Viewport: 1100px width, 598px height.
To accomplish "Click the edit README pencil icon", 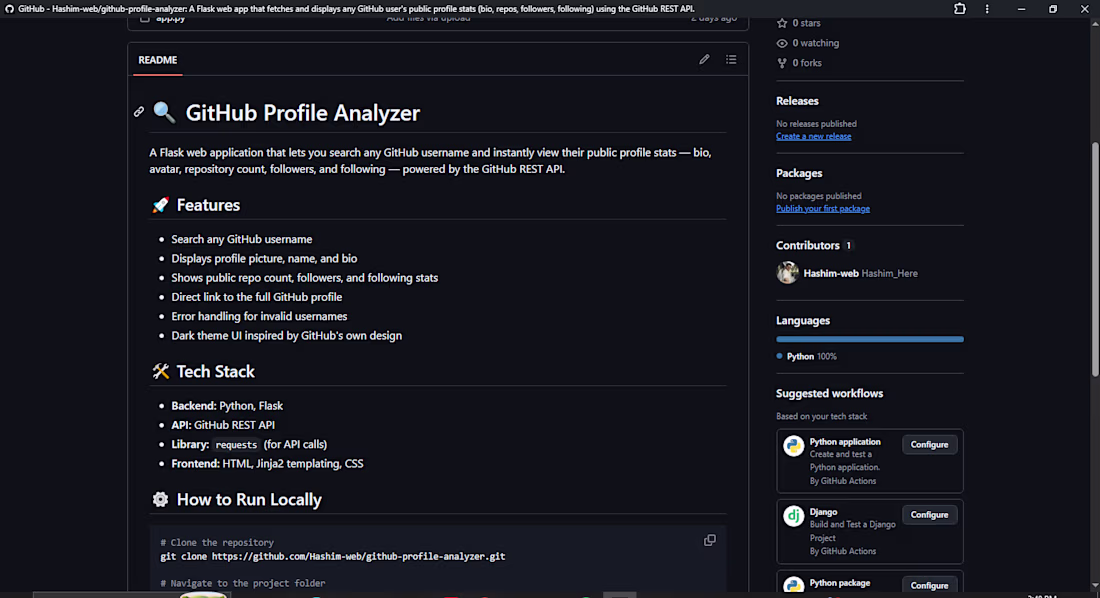I will [x=704, y=60].
